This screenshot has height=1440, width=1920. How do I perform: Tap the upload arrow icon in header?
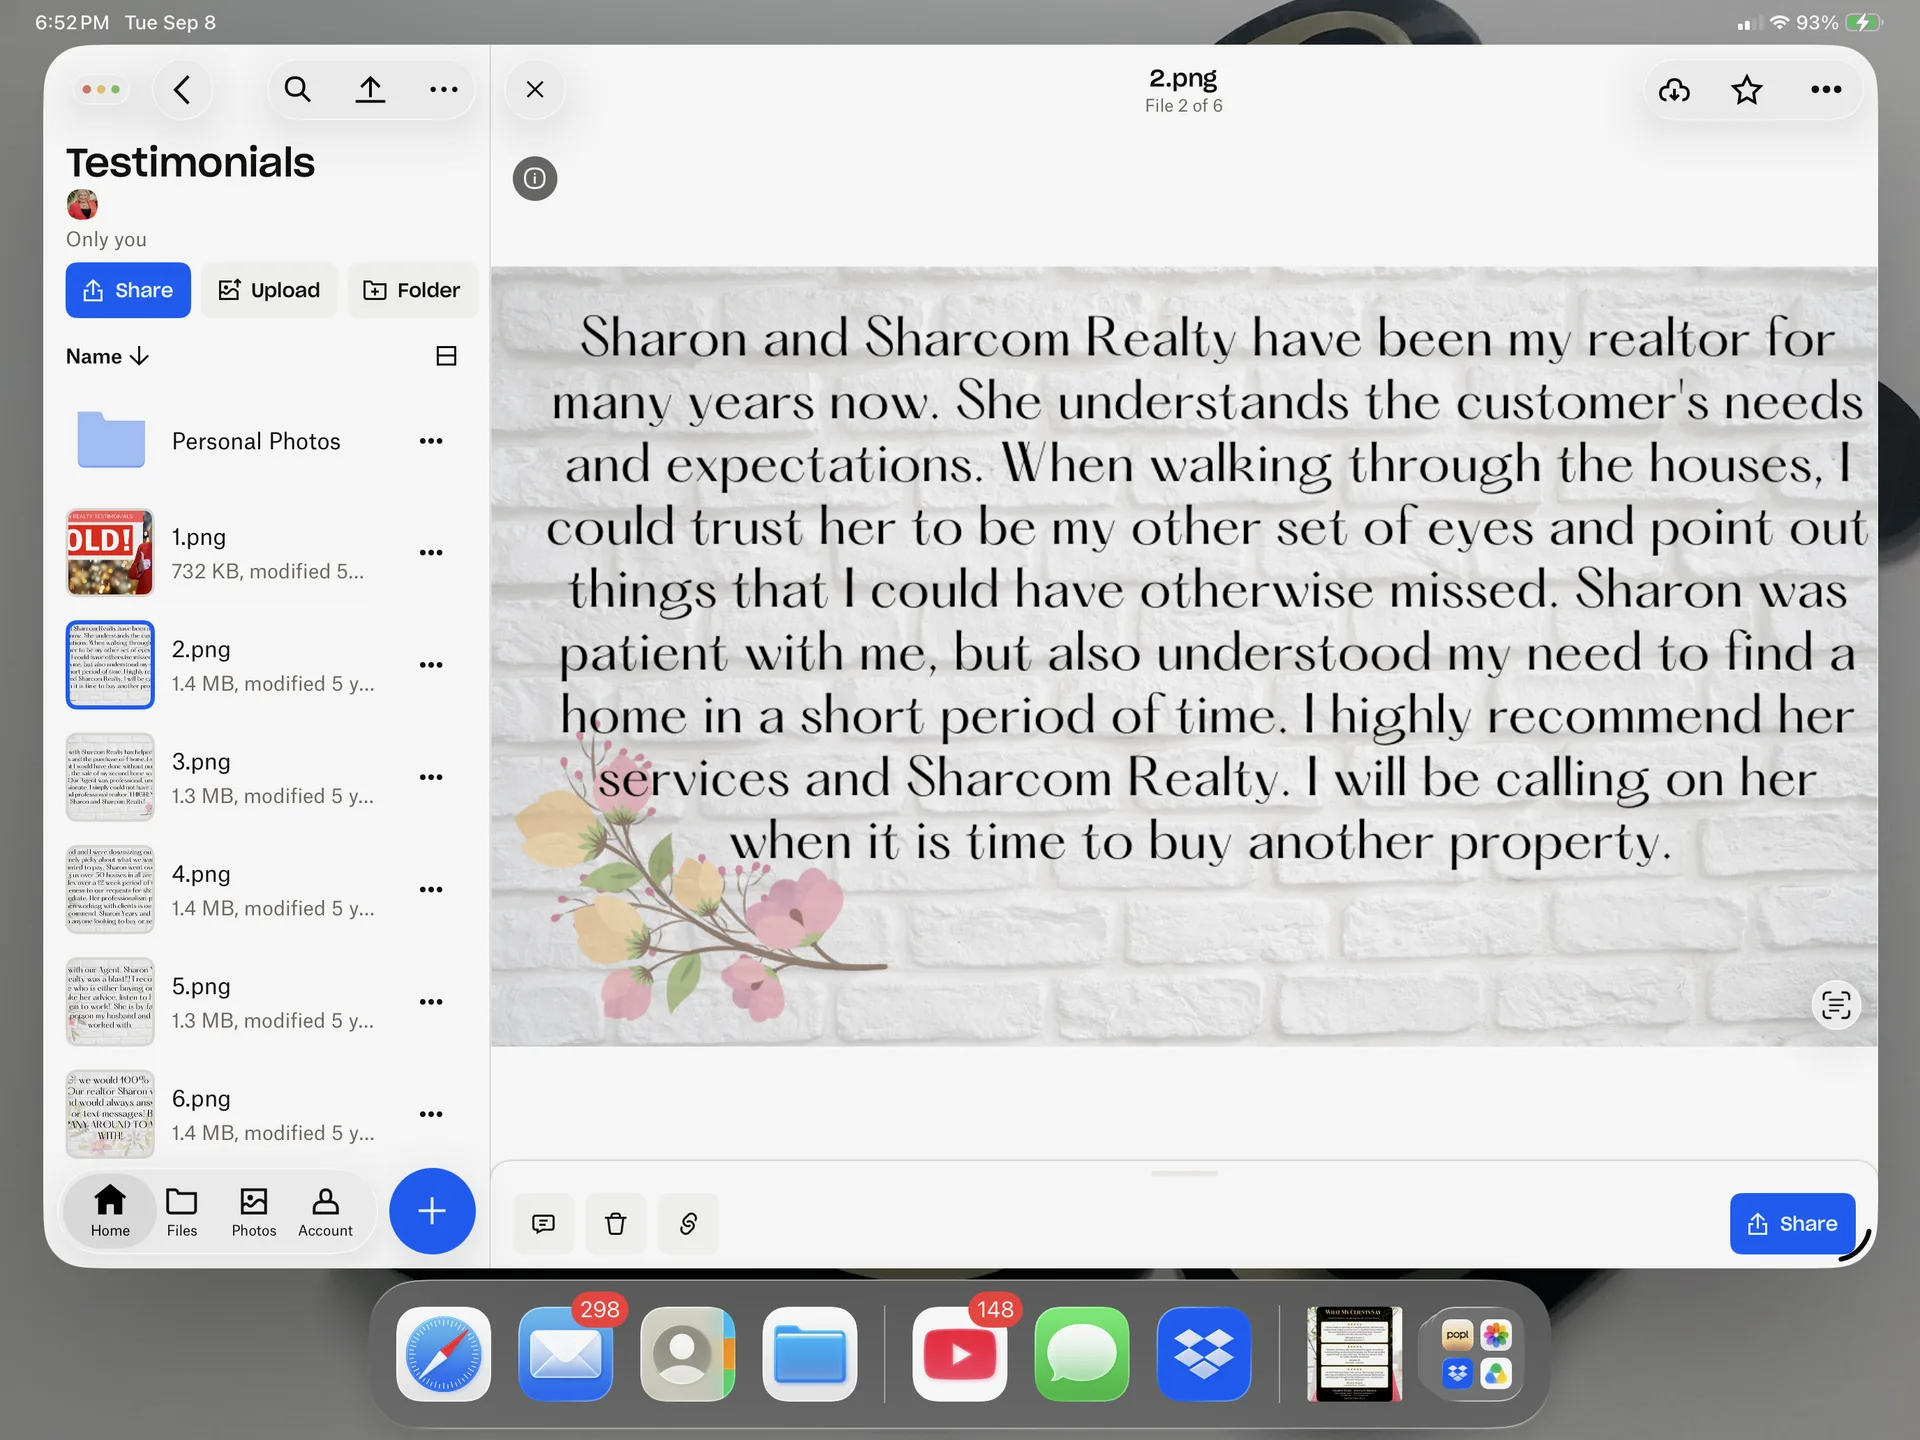click(x=370, y=90)
